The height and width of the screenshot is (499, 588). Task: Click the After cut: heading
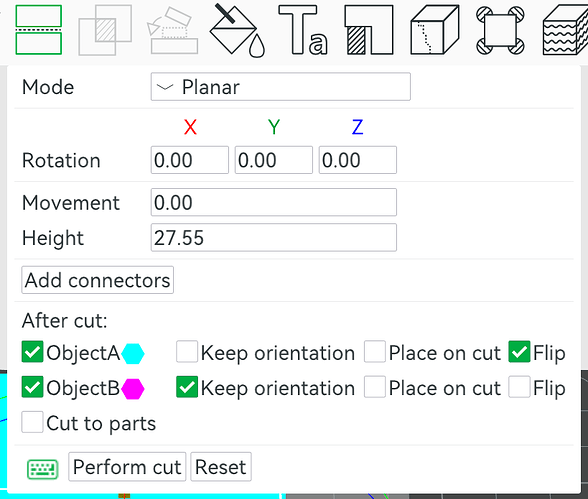(64, 321)
